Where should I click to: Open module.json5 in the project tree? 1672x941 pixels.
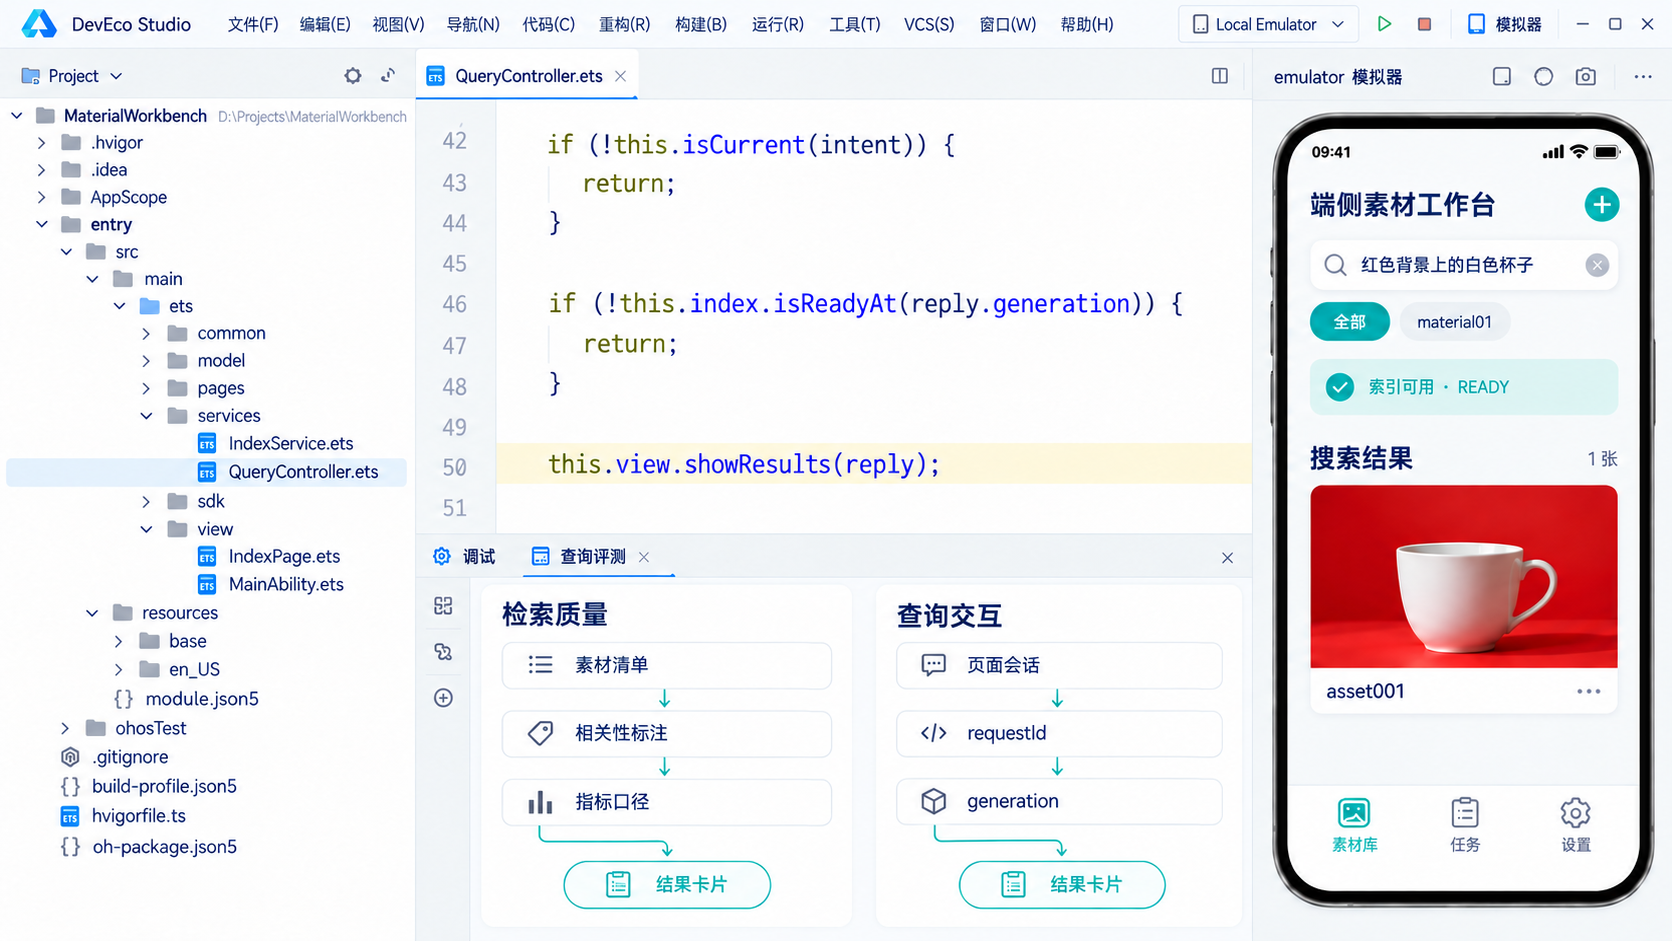pos(187,699)
